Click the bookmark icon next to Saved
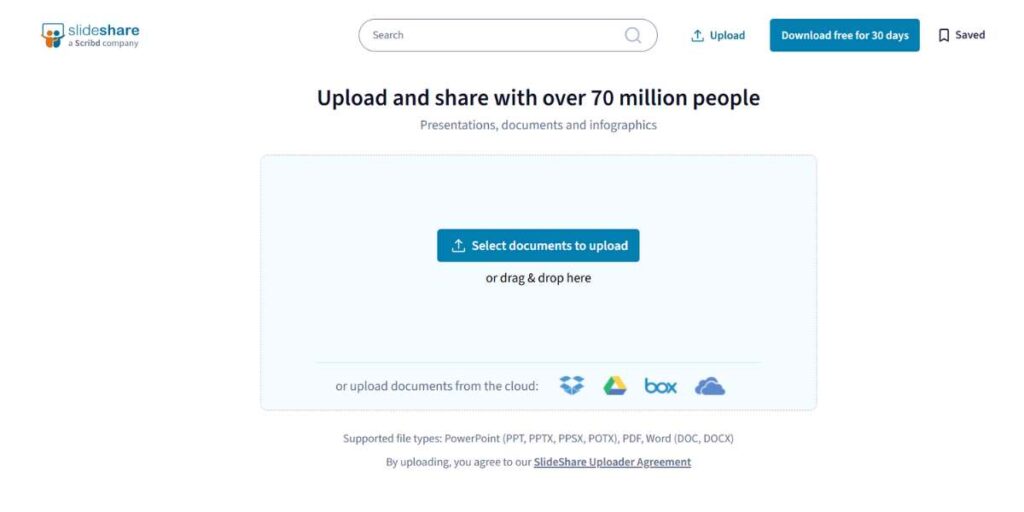Viewport: 1024px width, 512px height. [x=944, y=35]
